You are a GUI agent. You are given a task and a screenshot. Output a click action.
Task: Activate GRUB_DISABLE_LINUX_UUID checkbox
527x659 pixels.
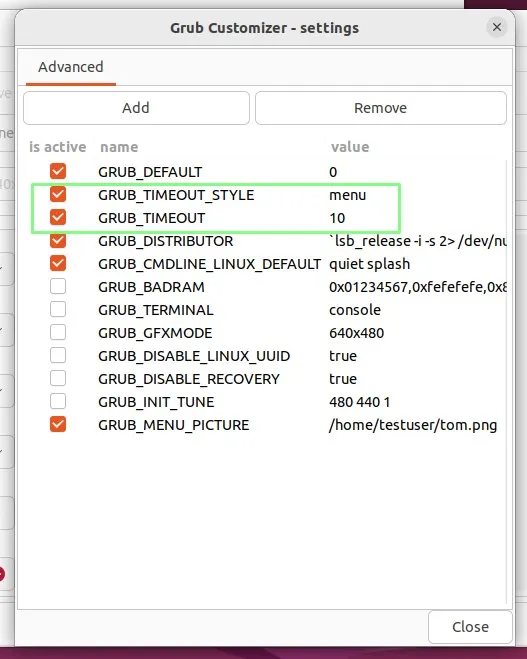[x=58, y=355]
